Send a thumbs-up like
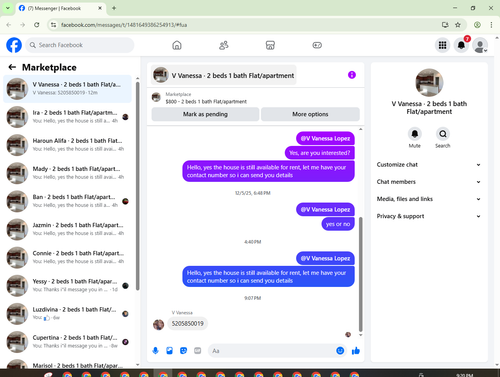The height and width of the screenshot is (377, 500). pyautogui.click(x=356, y=351)
